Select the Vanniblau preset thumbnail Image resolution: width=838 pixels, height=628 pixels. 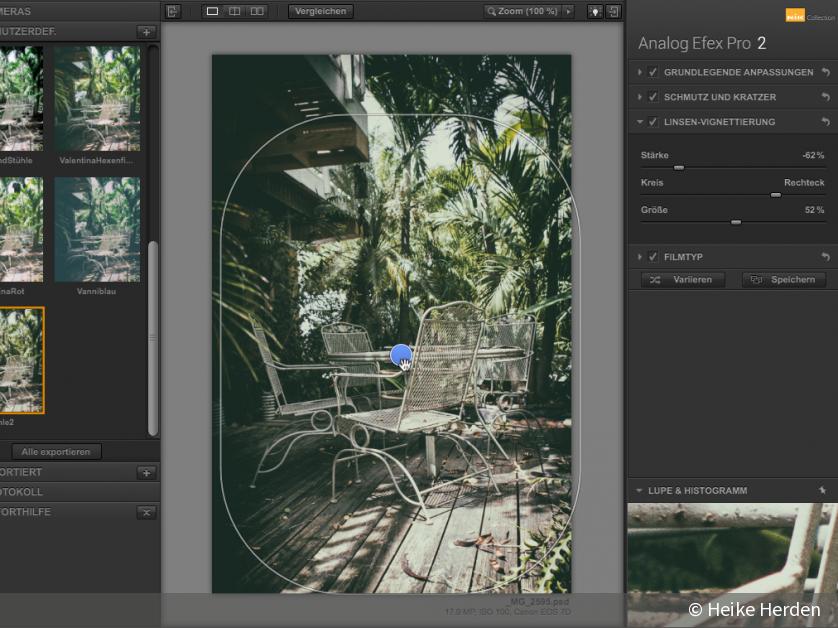[97, 230]
